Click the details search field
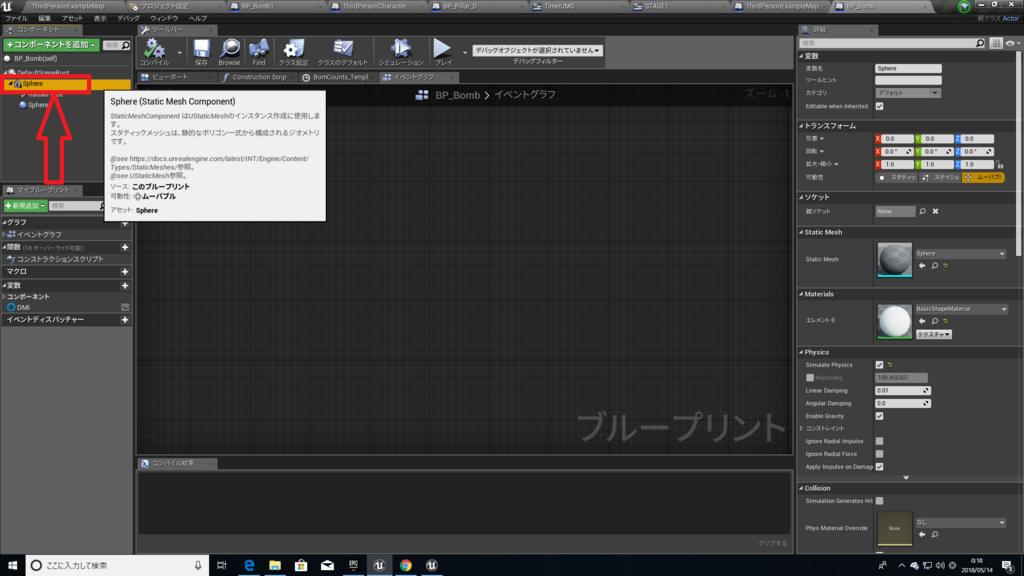Viewport: 1024px width, 576px height. coord(893,43)
